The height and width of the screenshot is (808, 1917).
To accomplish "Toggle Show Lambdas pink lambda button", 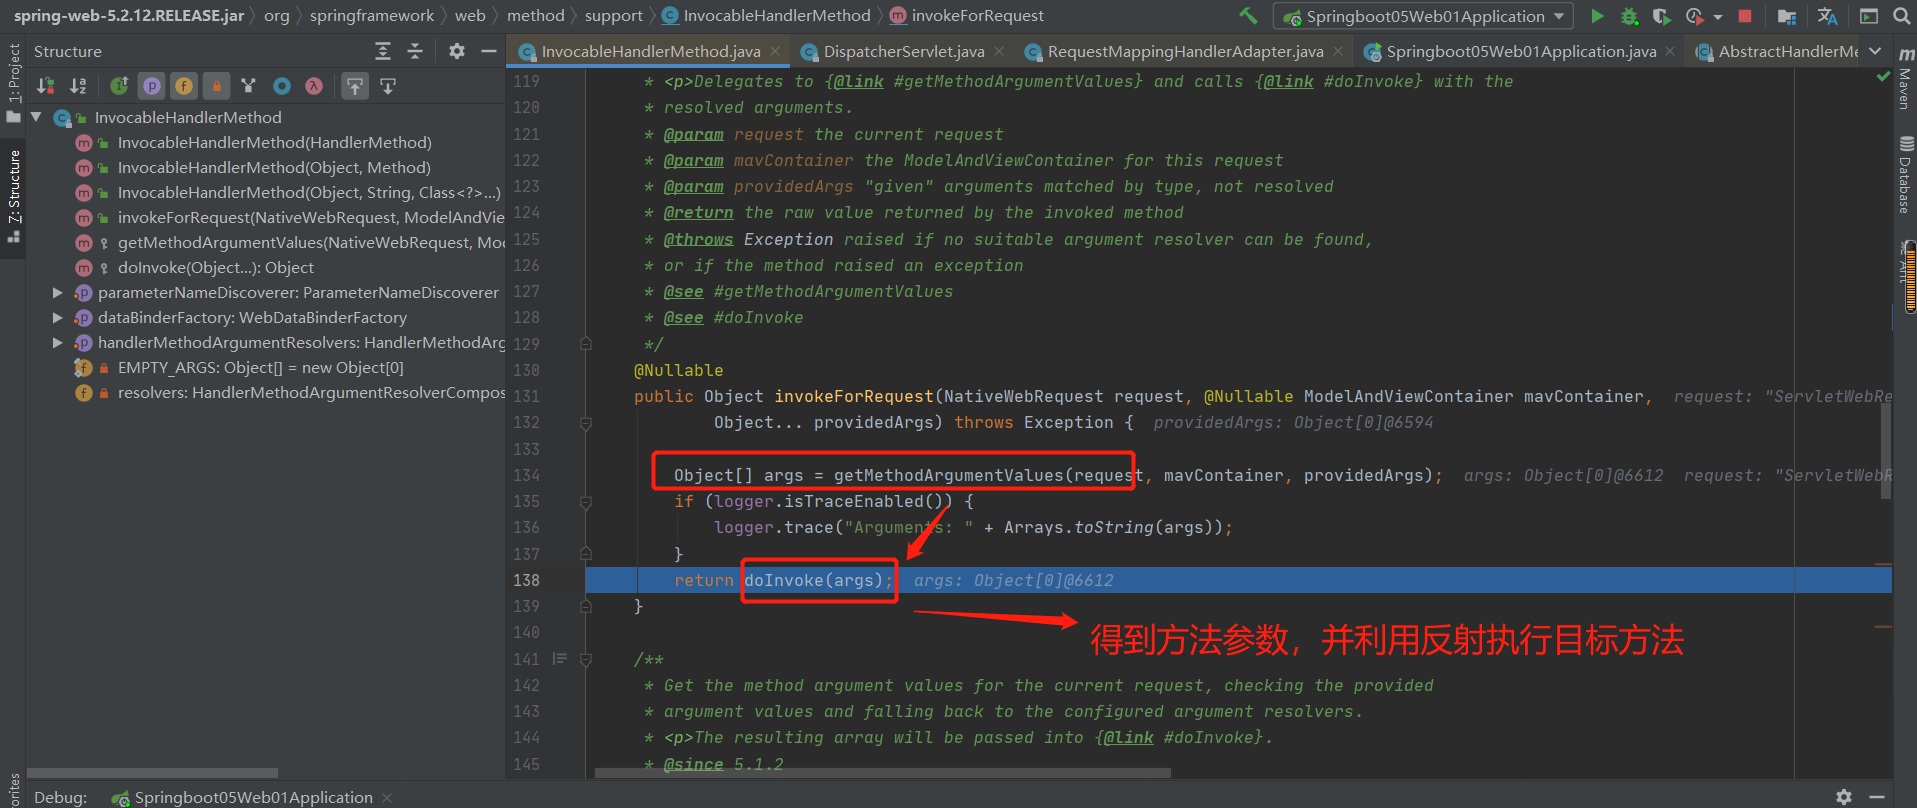I will pyautogui.click(x=314, y=86).
